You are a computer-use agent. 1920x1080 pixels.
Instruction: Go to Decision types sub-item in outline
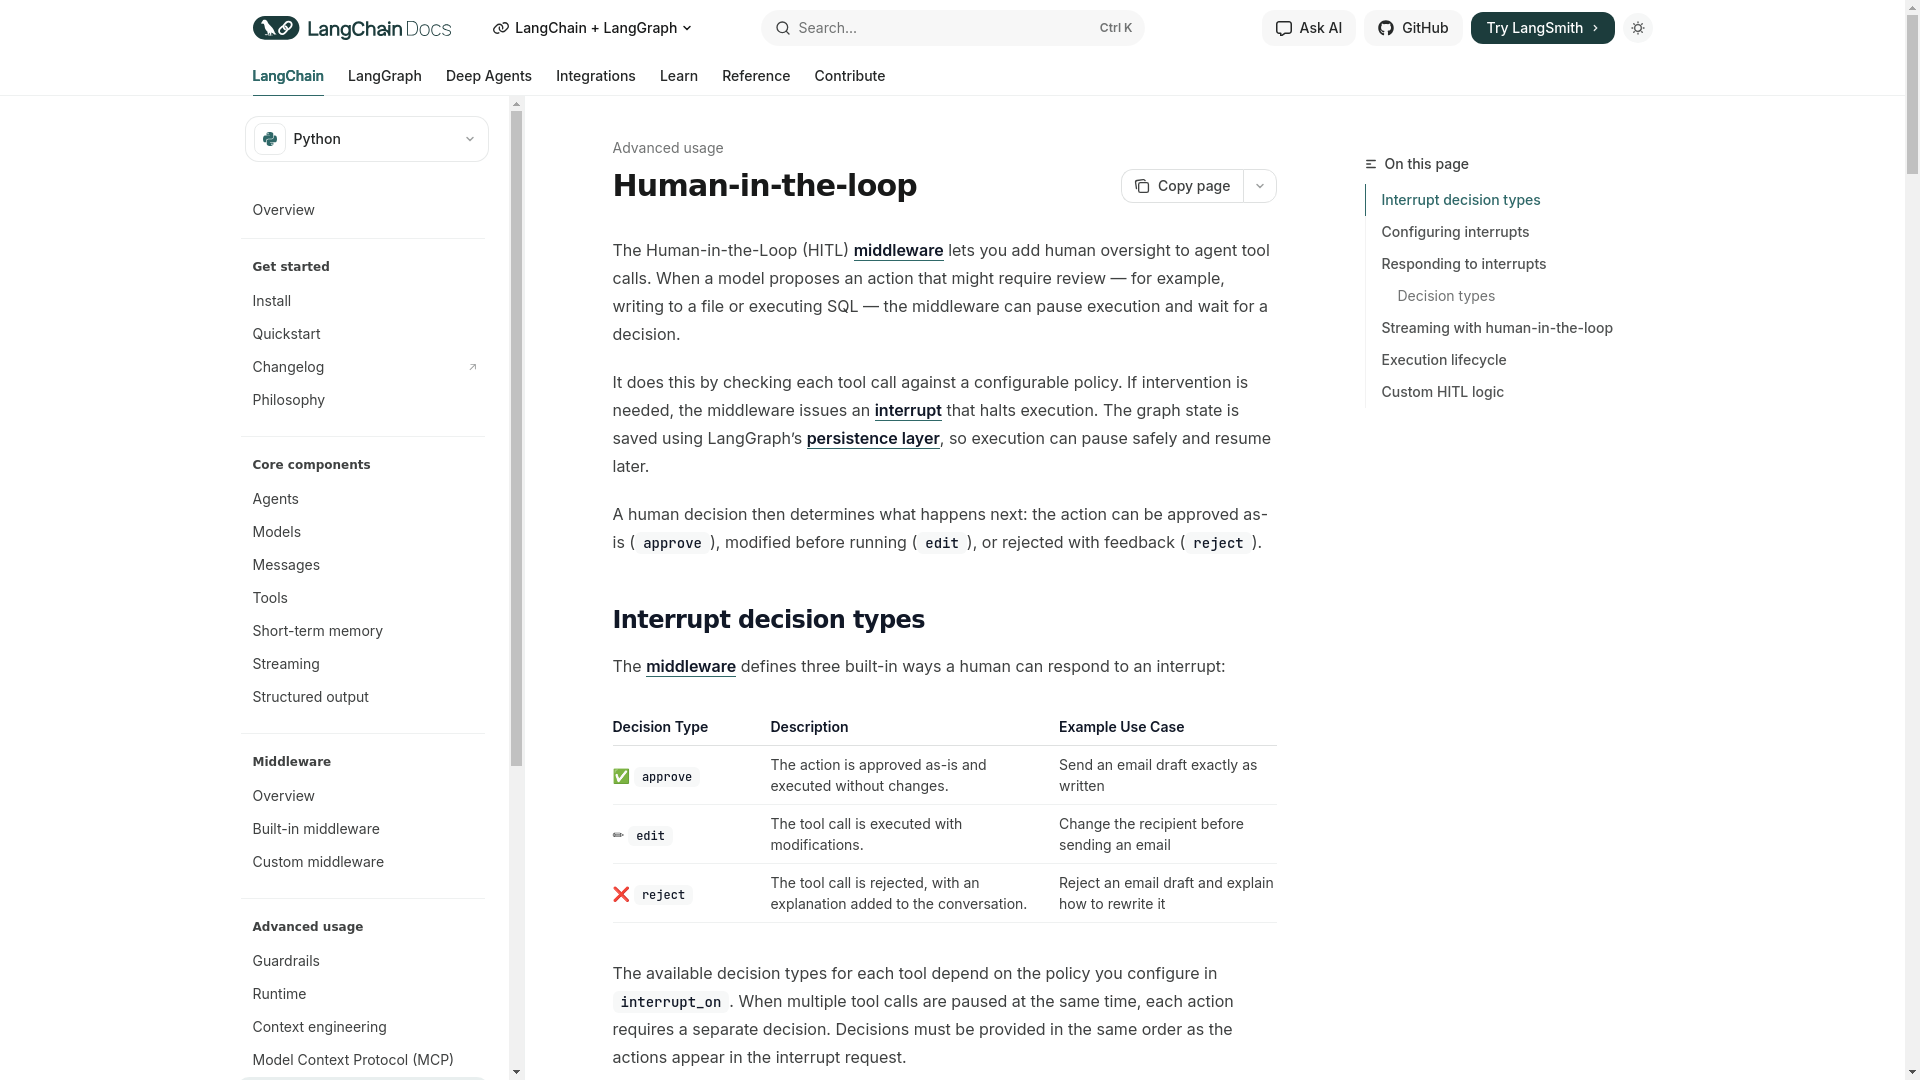tap(1446, 296)
